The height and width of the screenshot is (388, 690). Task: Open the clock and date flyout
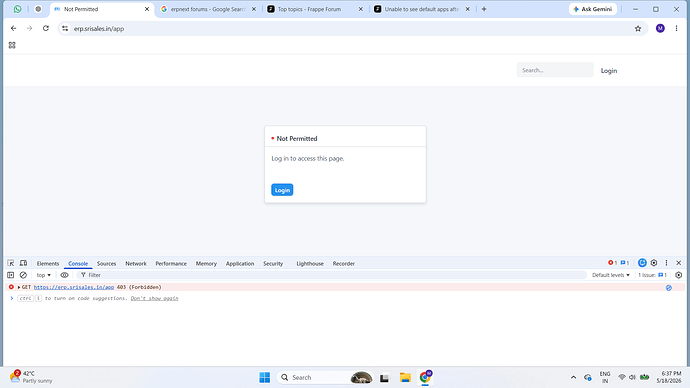point(669,377)
